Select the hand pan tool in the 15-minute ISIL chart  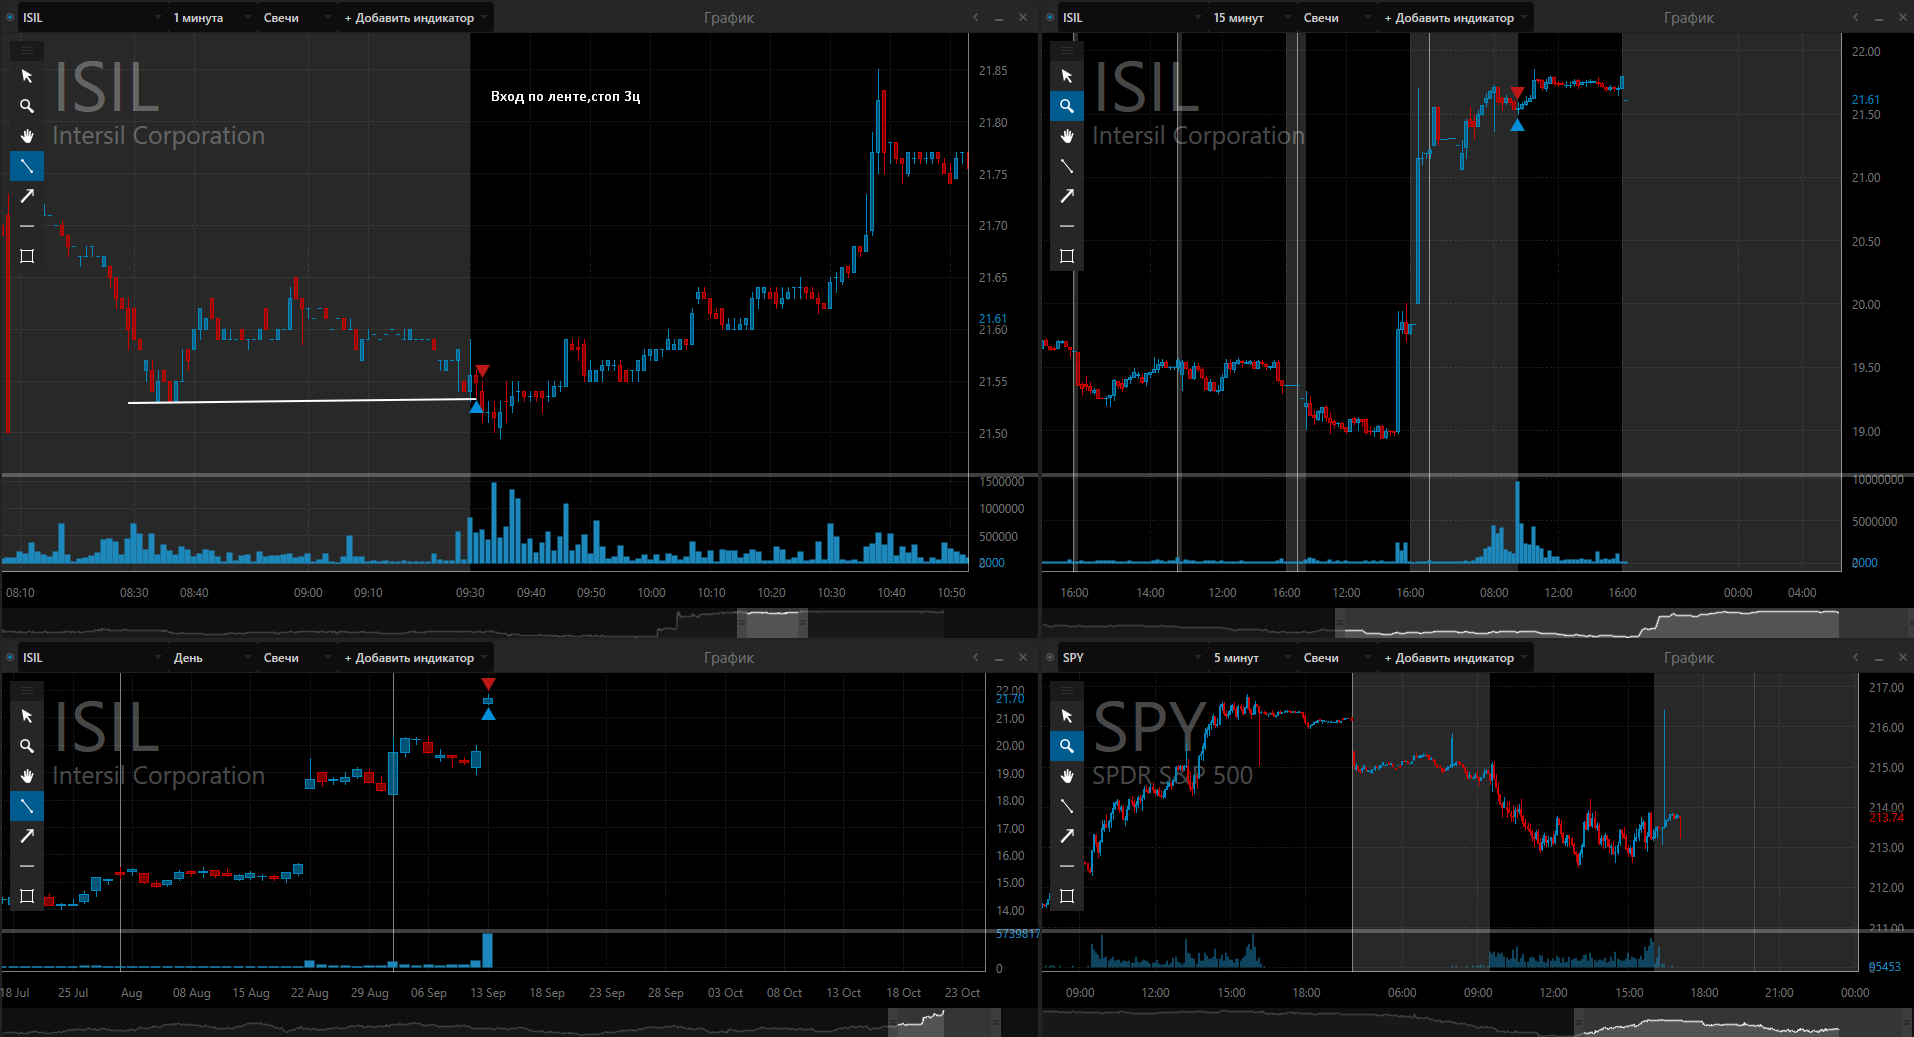[x=1067, y=136]
